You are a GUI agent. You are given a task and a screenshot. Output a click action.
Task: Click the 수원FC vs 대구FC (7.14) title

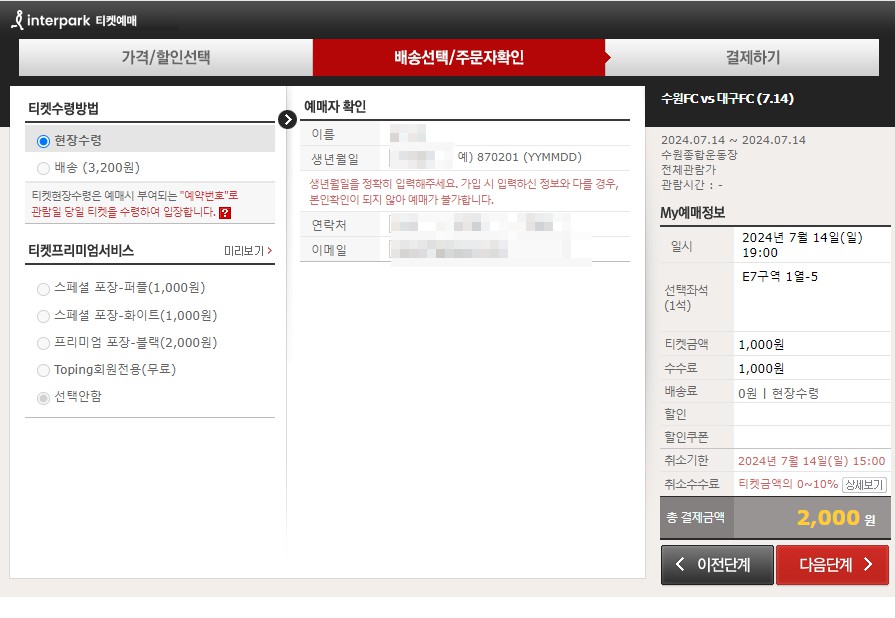point(727,98)
